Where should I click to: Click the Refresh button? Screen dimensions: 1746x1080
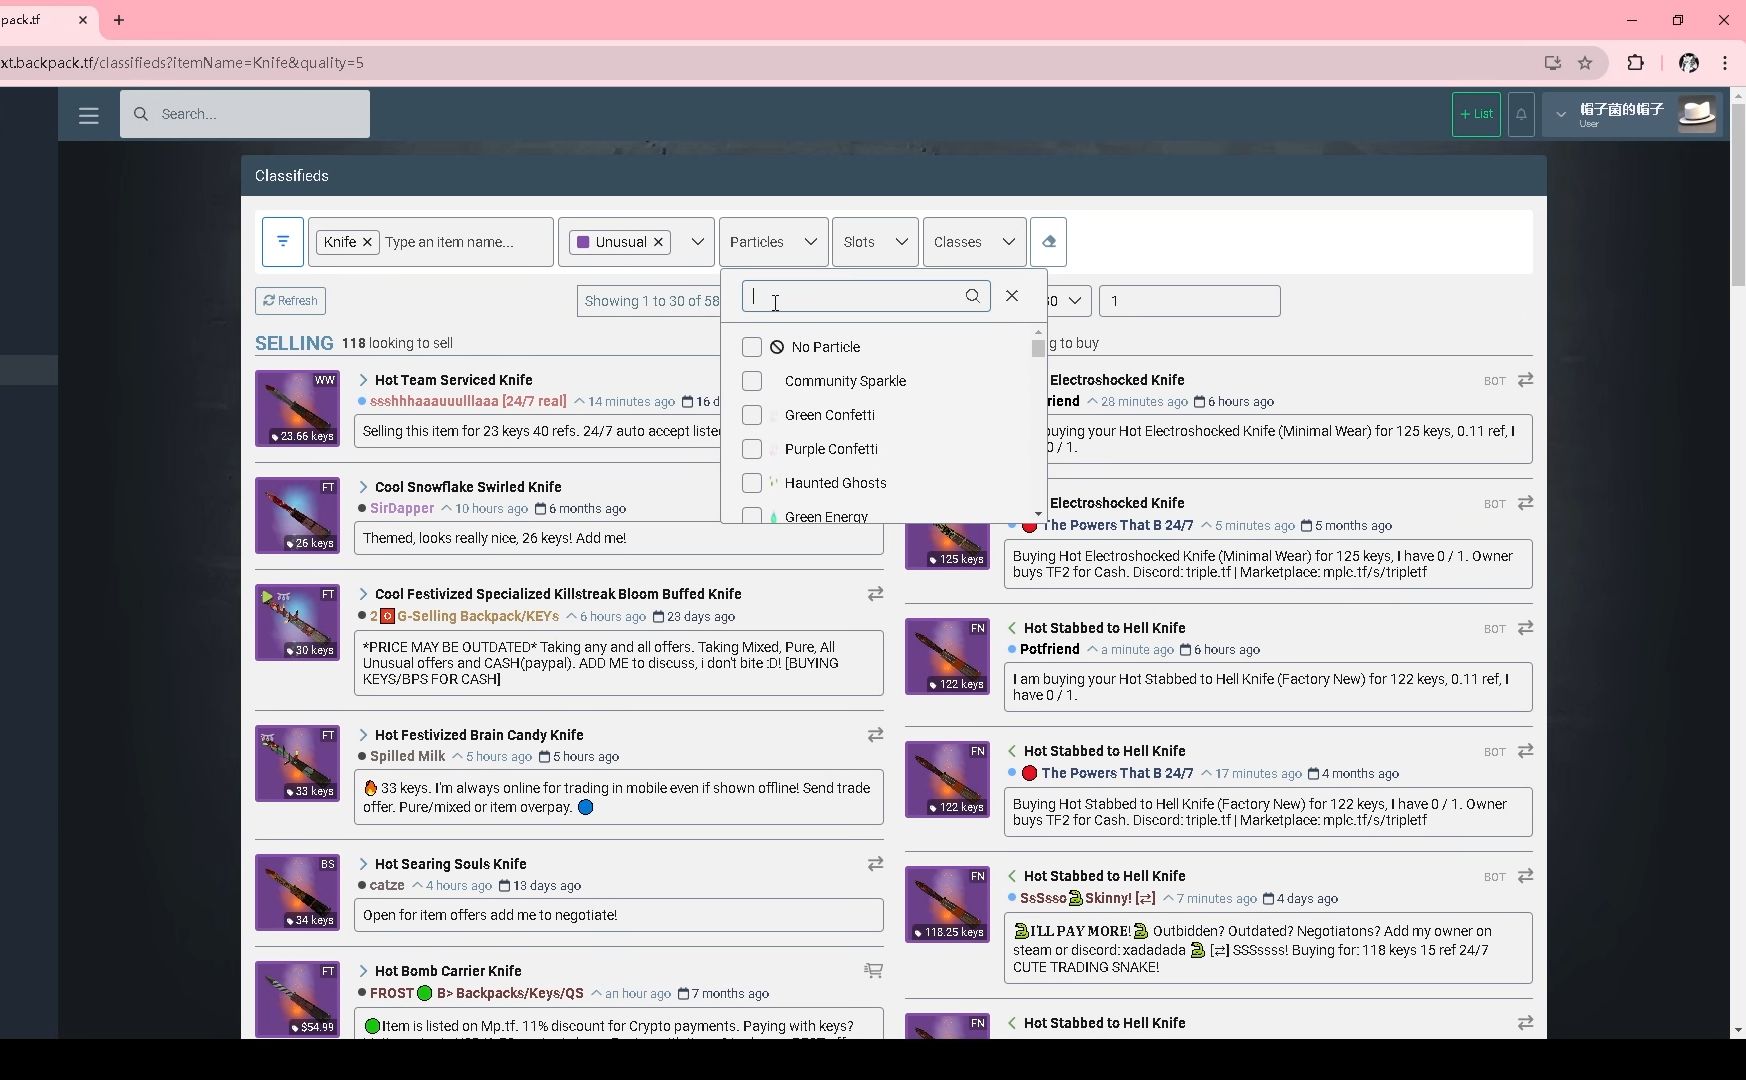(290, 301)
